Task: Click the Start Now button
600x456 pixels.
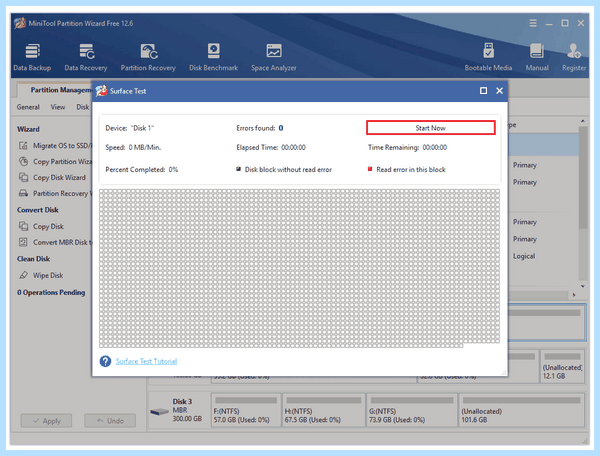Action: 430,128
